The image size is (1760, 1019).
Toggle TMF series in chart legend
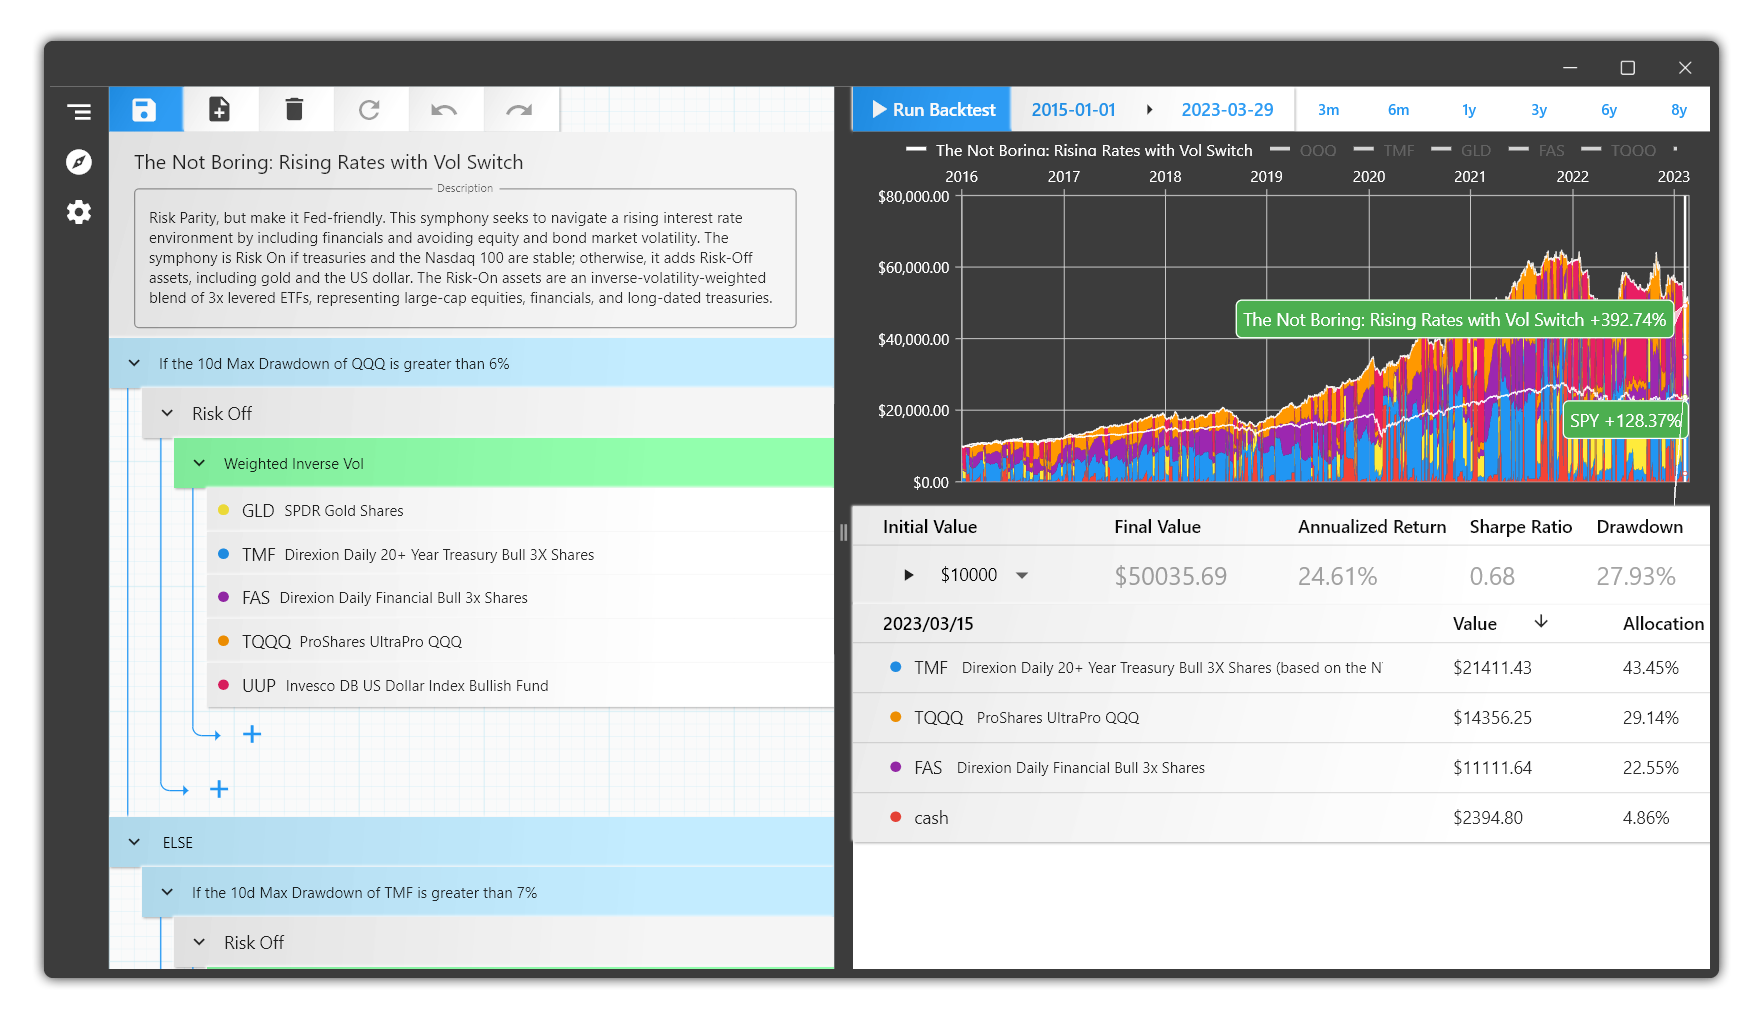pos(1385,150)
